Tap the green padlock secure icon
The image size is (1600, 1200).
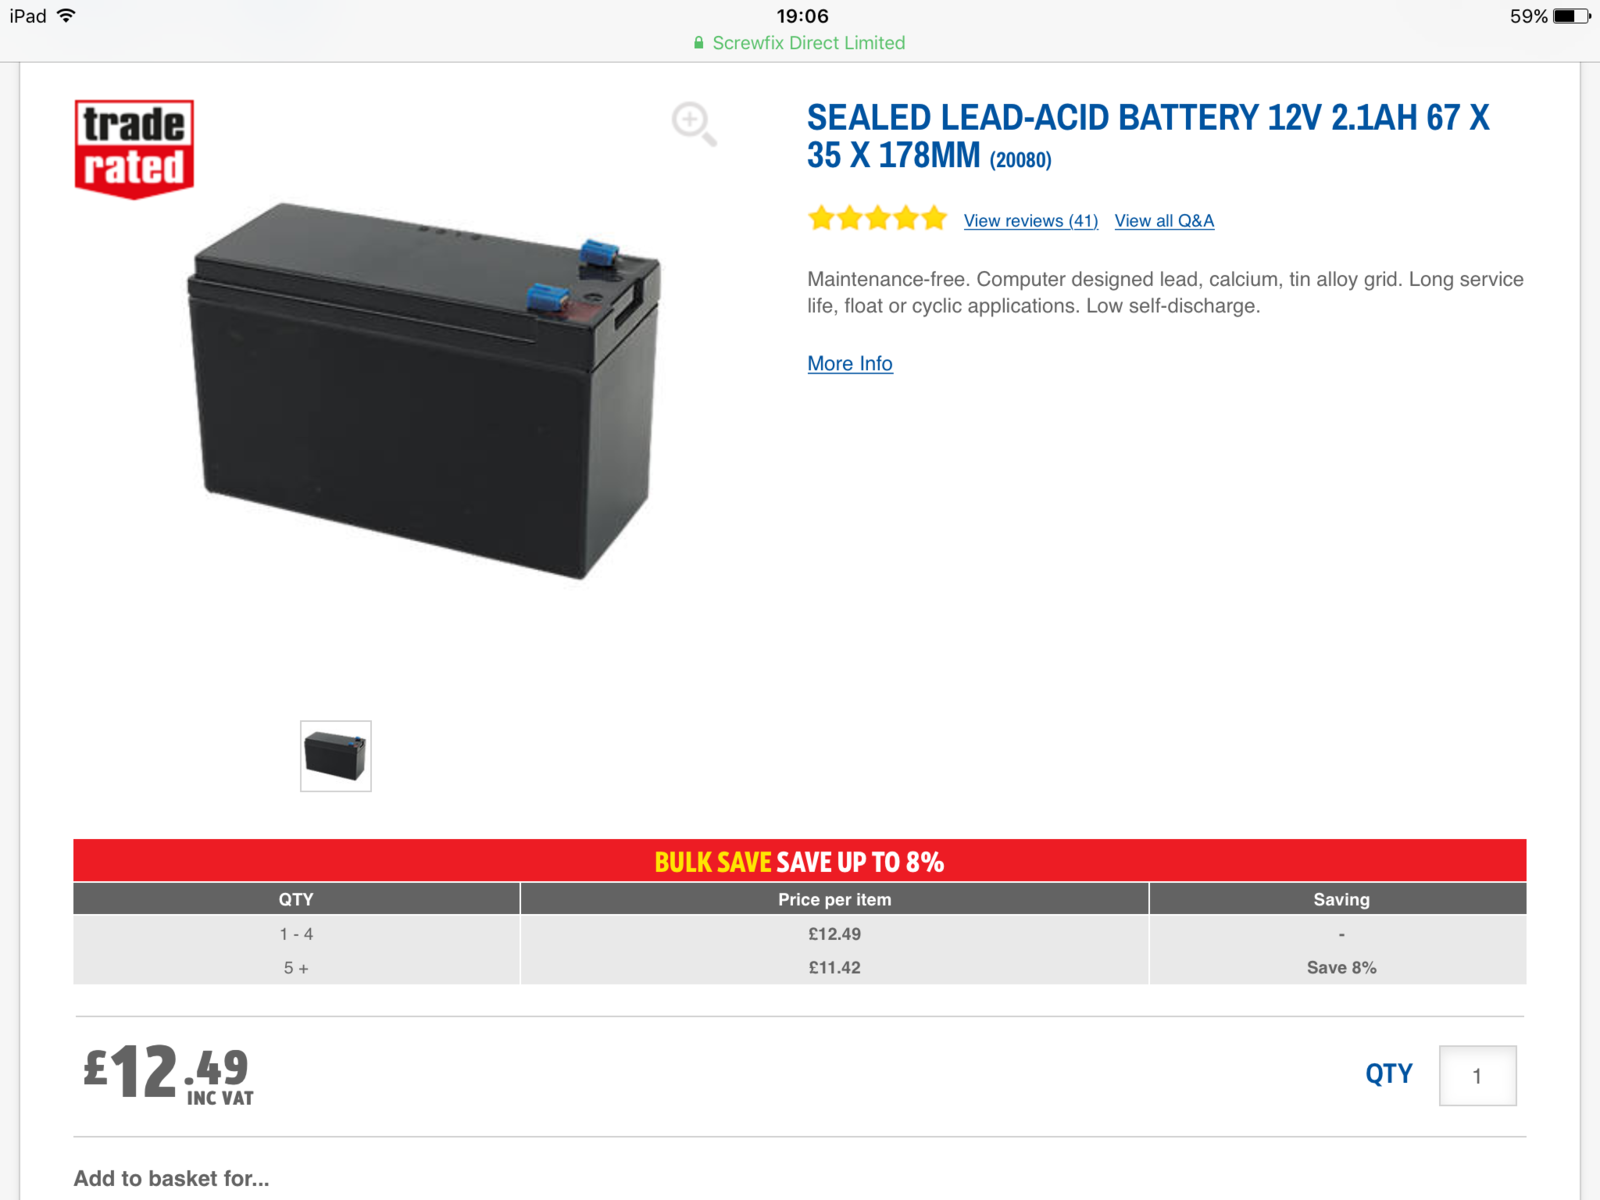pyautogui.click(x=699, y=43)
